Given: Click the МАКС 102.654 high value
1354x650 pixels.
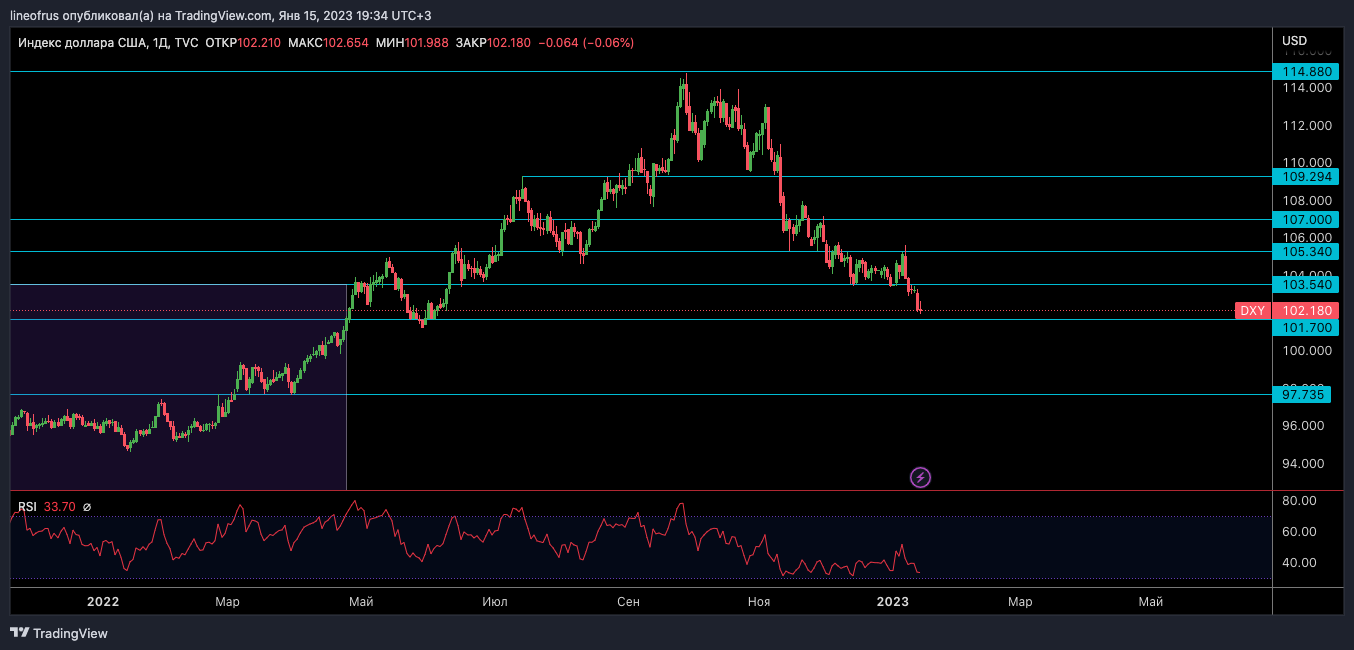Looking at the screenshot, I should [x=328, y=43].
